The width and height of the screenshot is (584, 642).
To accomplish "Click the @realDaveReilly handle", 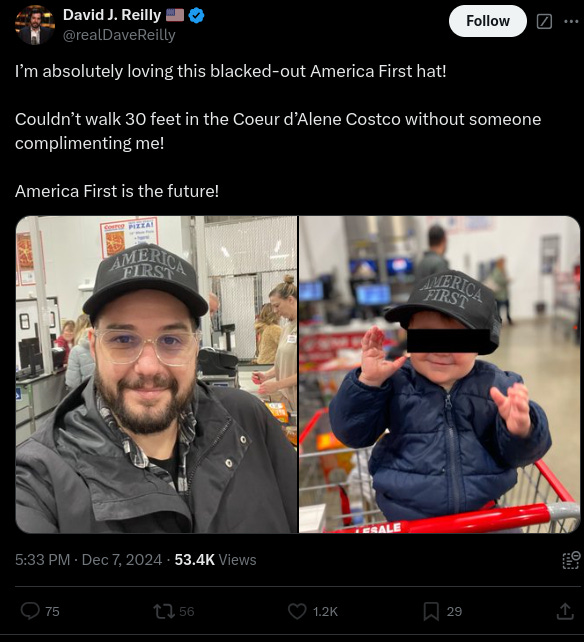I will coord(119,35).
